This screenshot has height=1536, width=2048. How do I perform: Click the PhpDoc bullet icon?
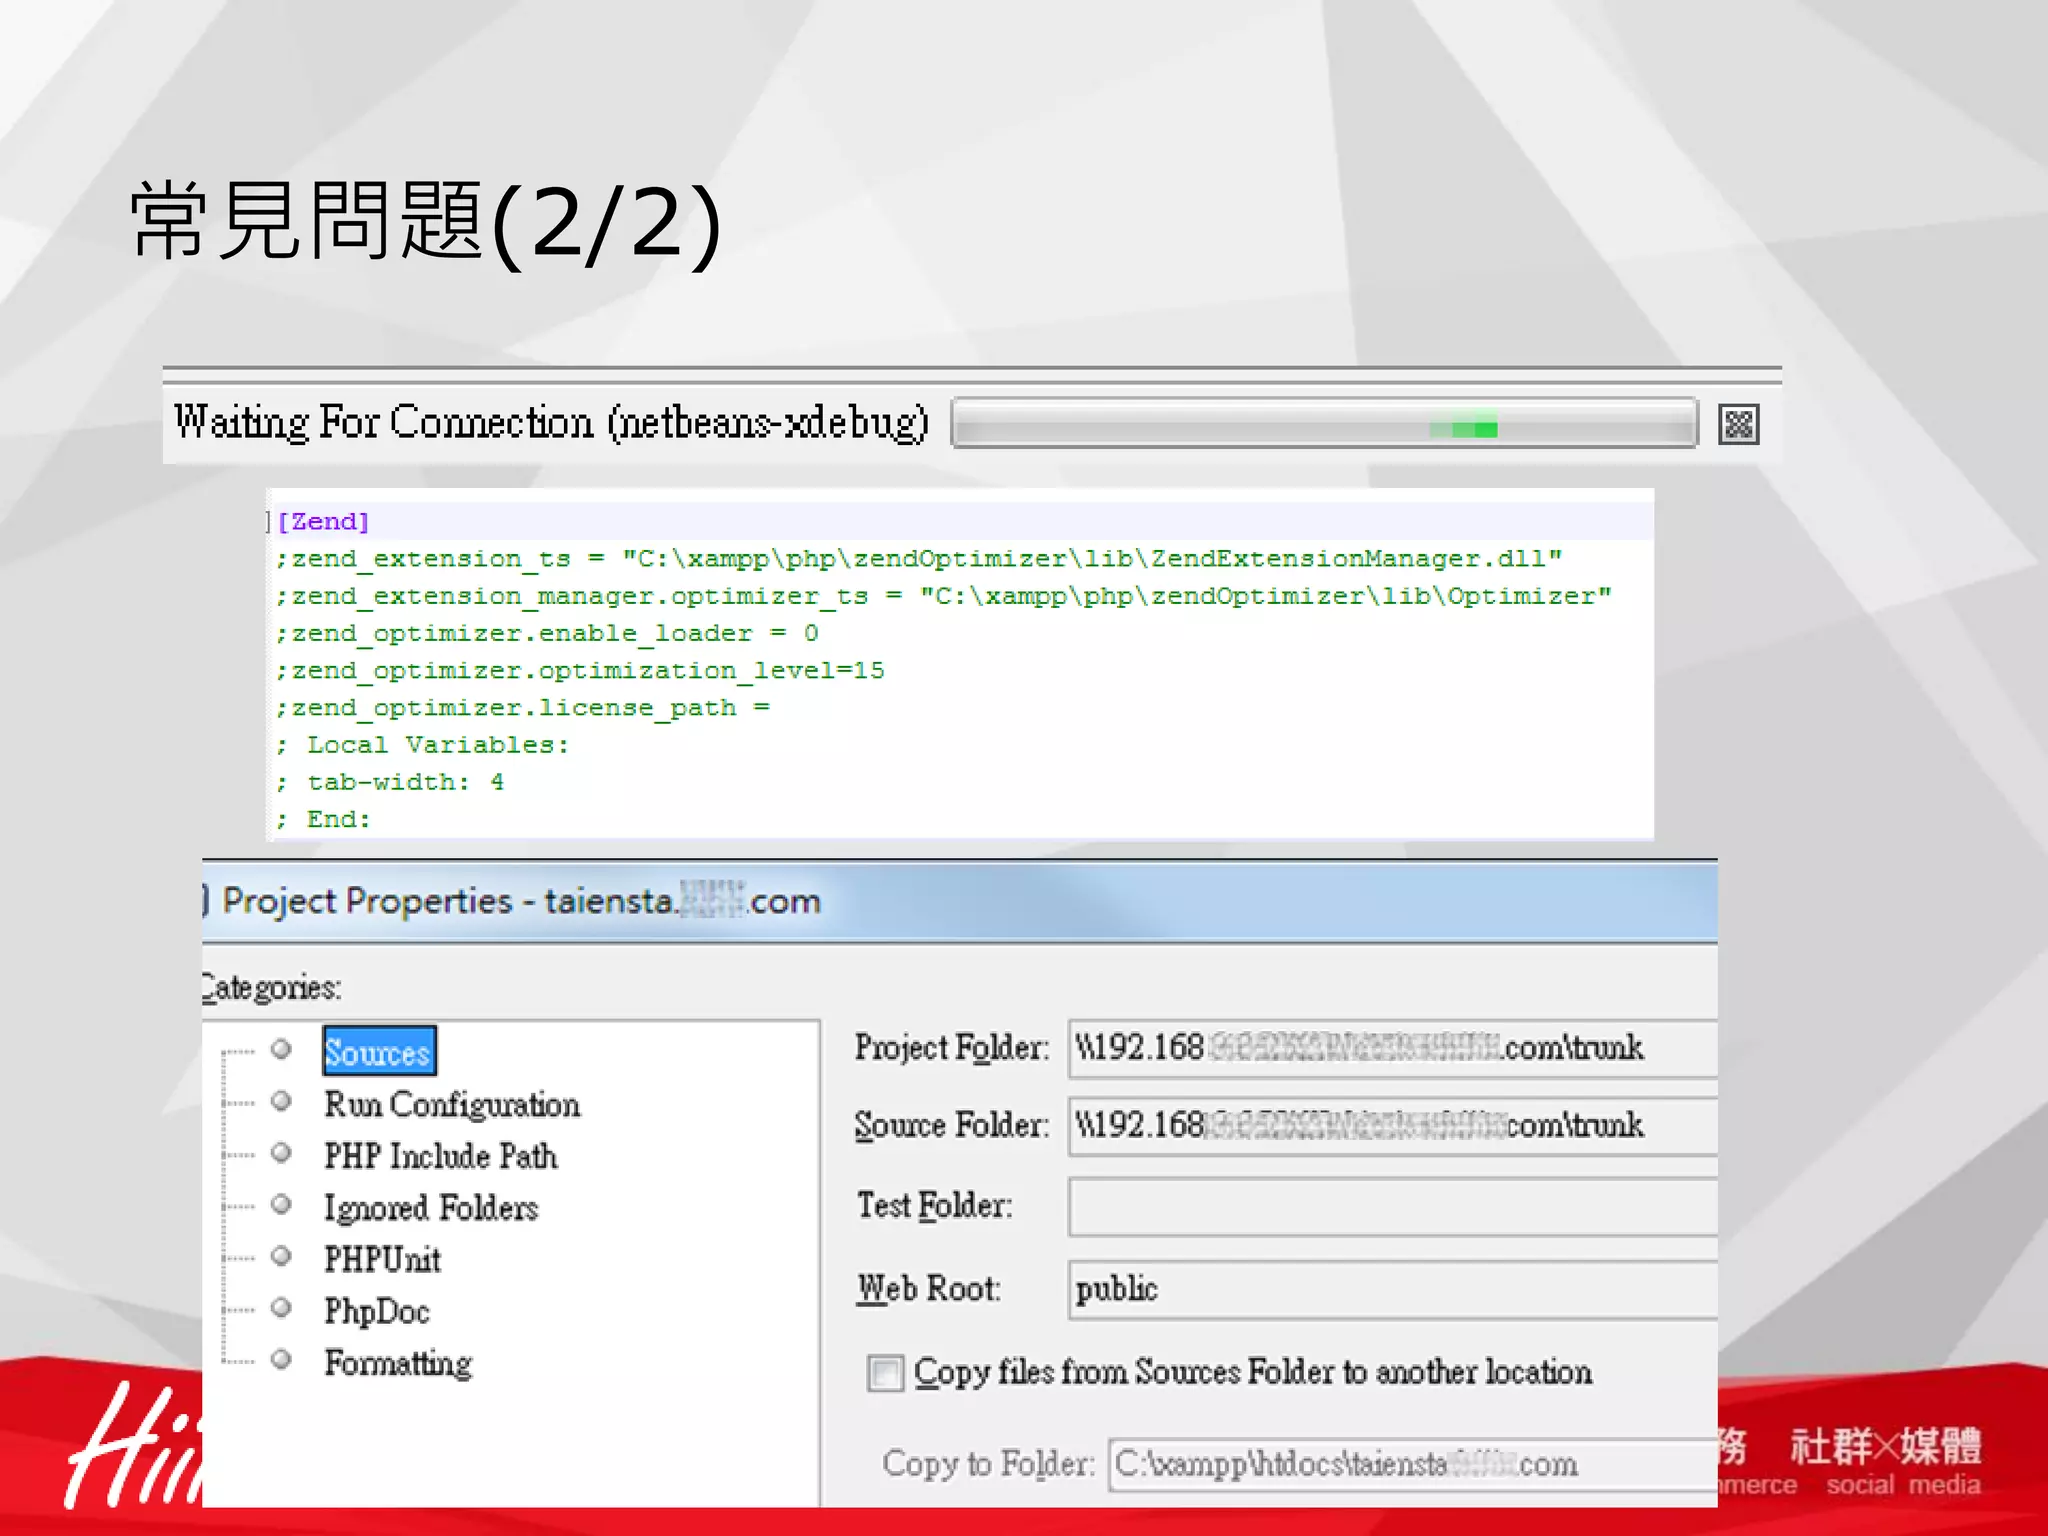pos(282,1308)
